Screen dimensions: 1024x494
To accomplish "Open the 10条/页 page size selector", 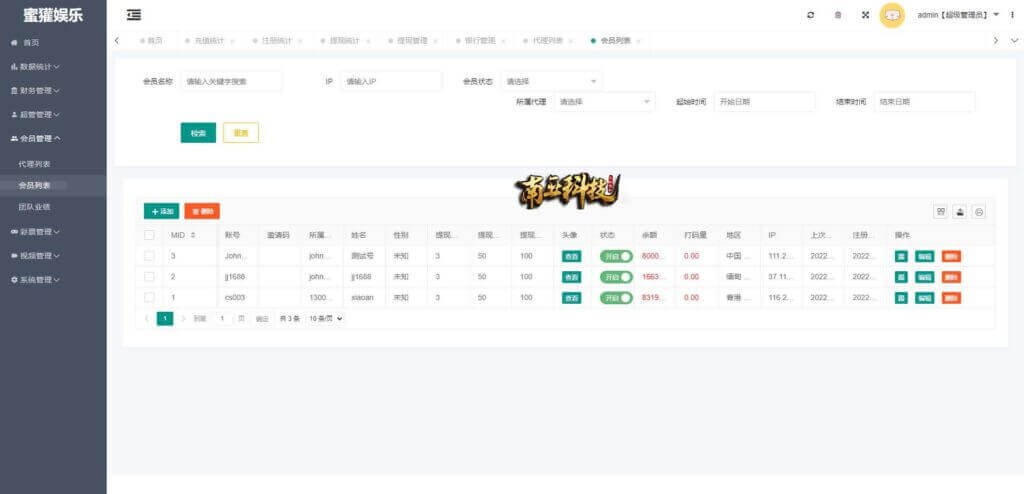I will [x=325, y=318].
